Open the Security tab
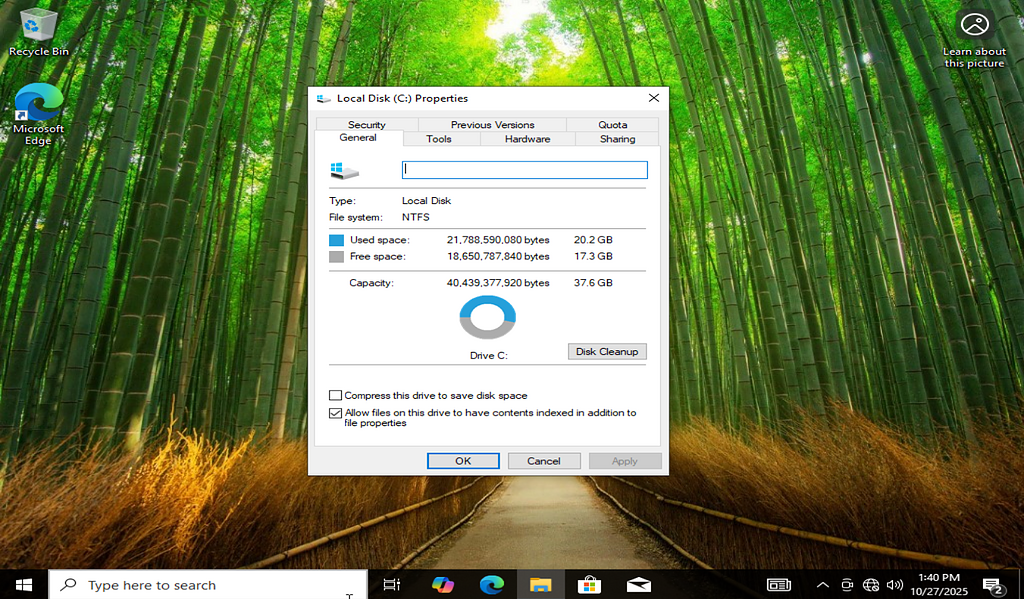Viewport: 1024px width, 599px height. pos(366,125)
